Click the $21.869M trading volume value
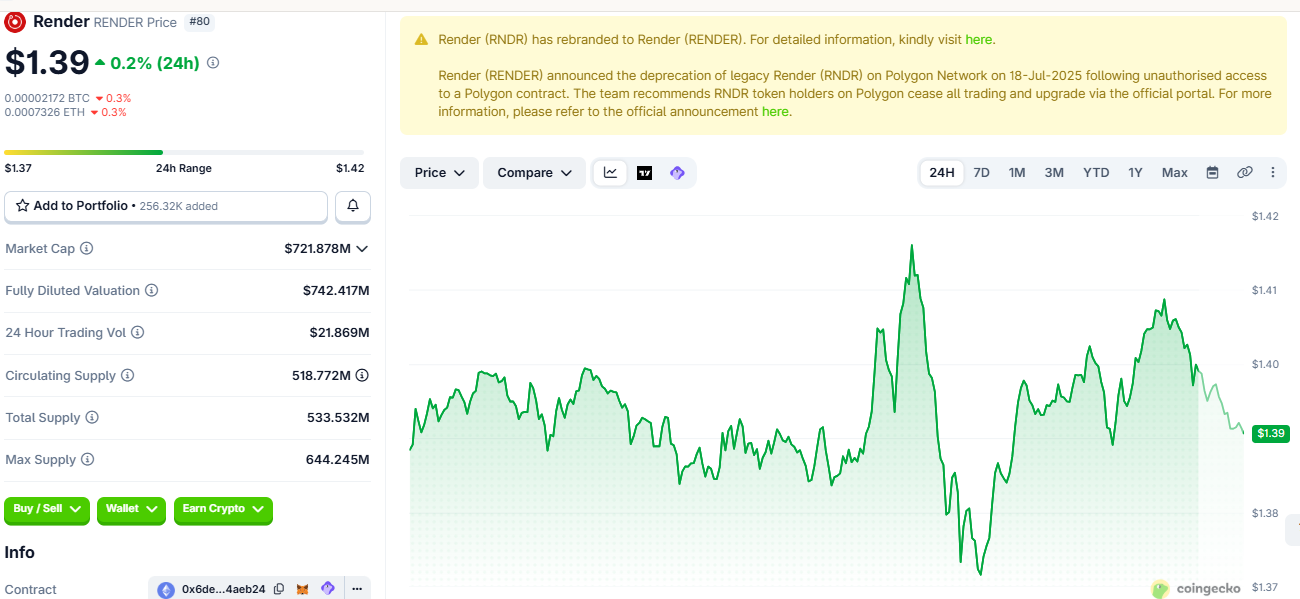 (339, 332)
